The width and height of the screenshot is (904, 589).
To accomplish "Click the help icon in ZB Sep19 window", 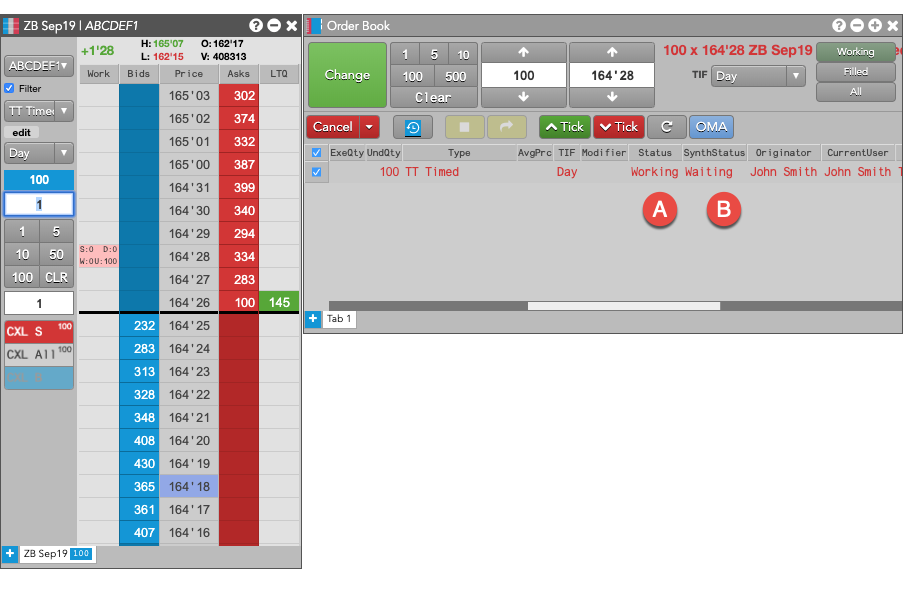I will [255, 25].
